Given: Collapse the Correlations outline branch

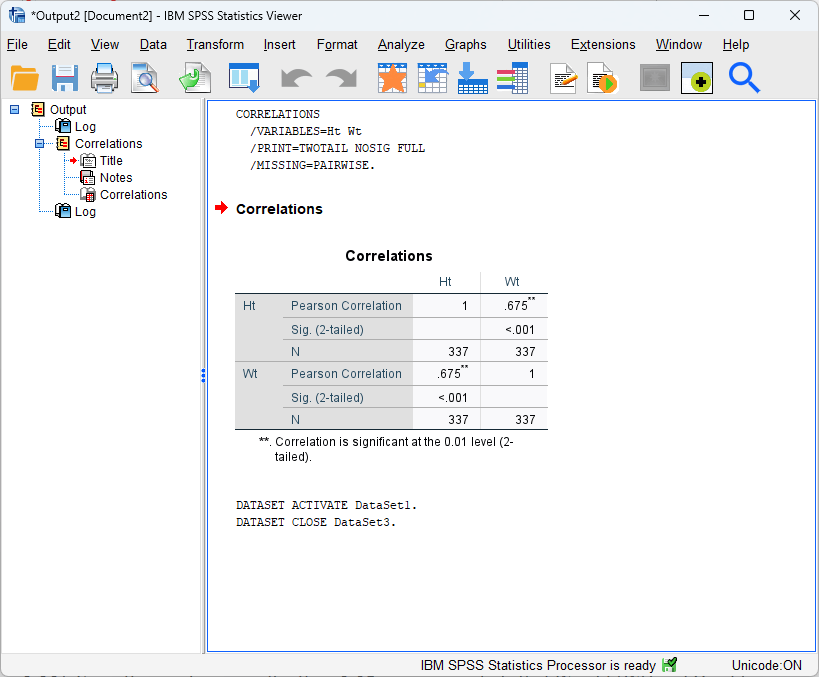Looking at the screenshot, I should point(38,143).
